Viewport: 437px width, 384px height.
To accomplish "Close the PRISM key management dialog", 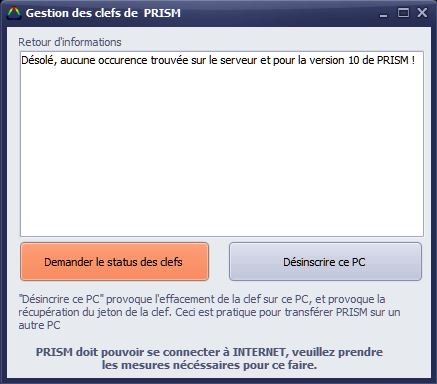I will point(422,13).
